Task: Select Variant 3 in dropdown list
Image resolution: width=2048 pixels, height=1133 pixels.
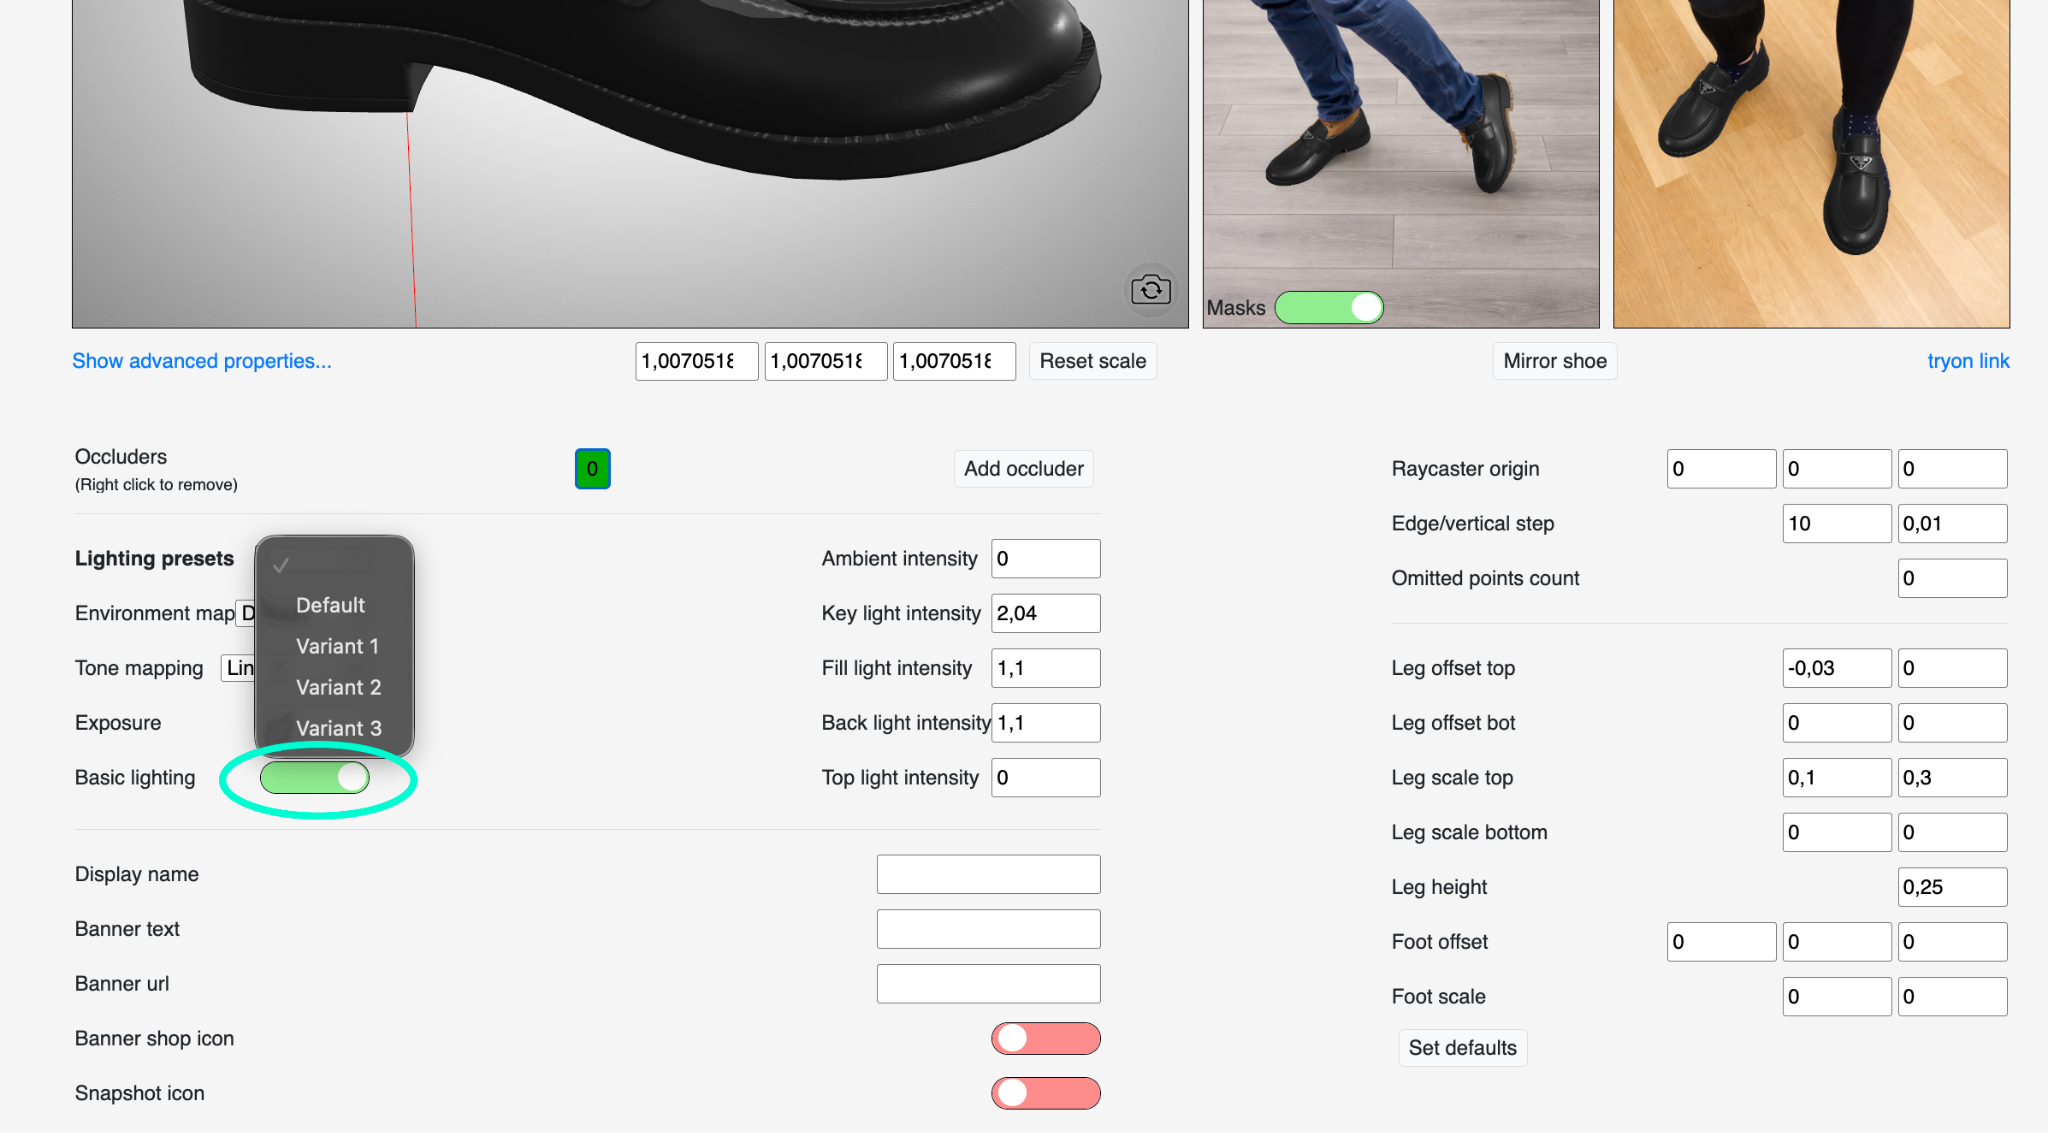Action: 338,728
